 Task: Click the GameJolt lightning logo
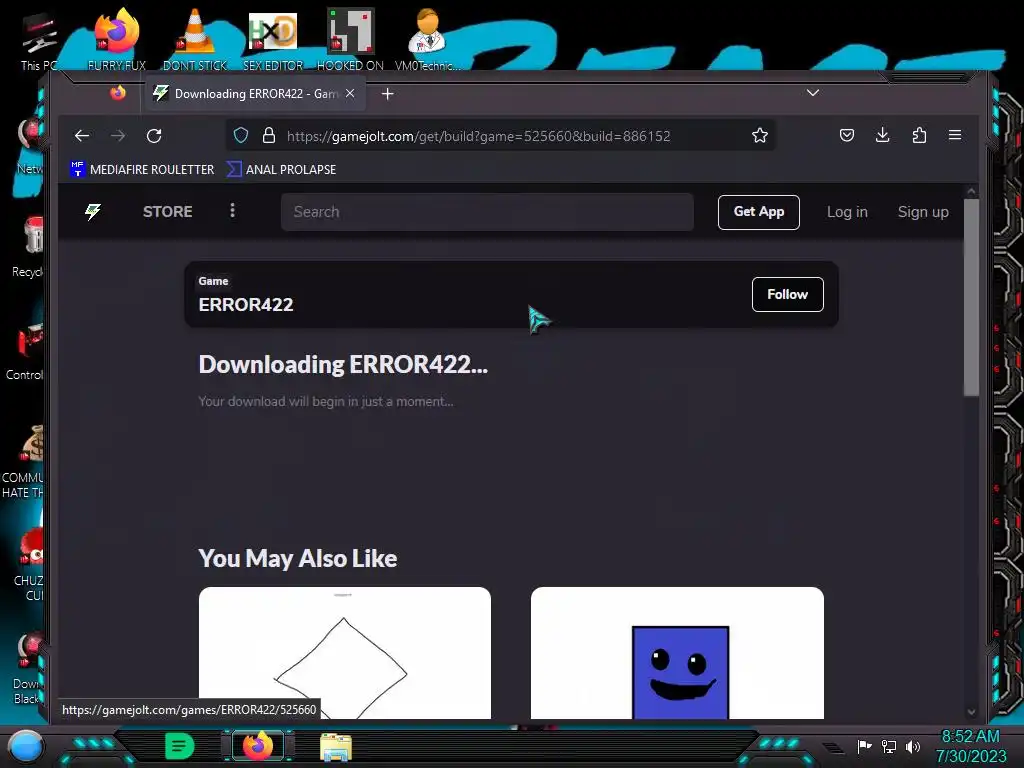(93, 212)
